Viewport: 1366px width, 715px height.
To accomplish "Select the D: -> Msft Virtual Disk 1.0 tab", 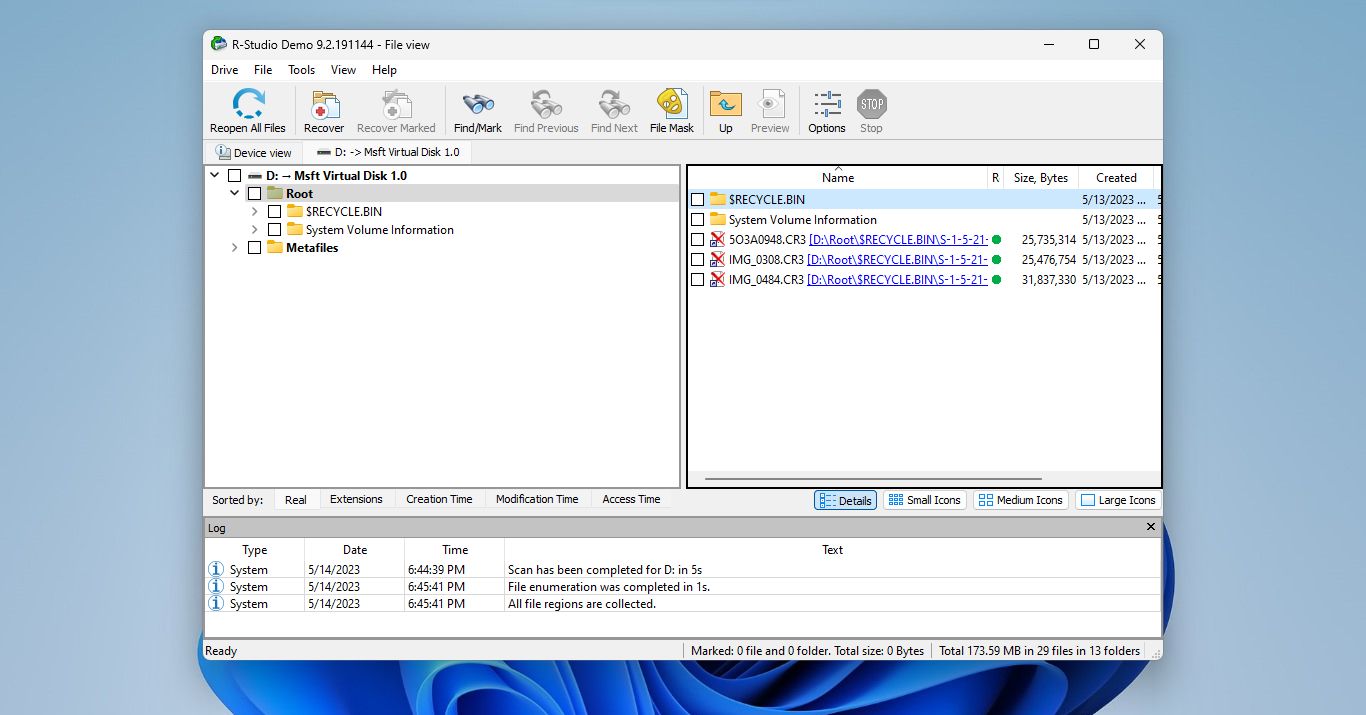I will pos(387,152).
